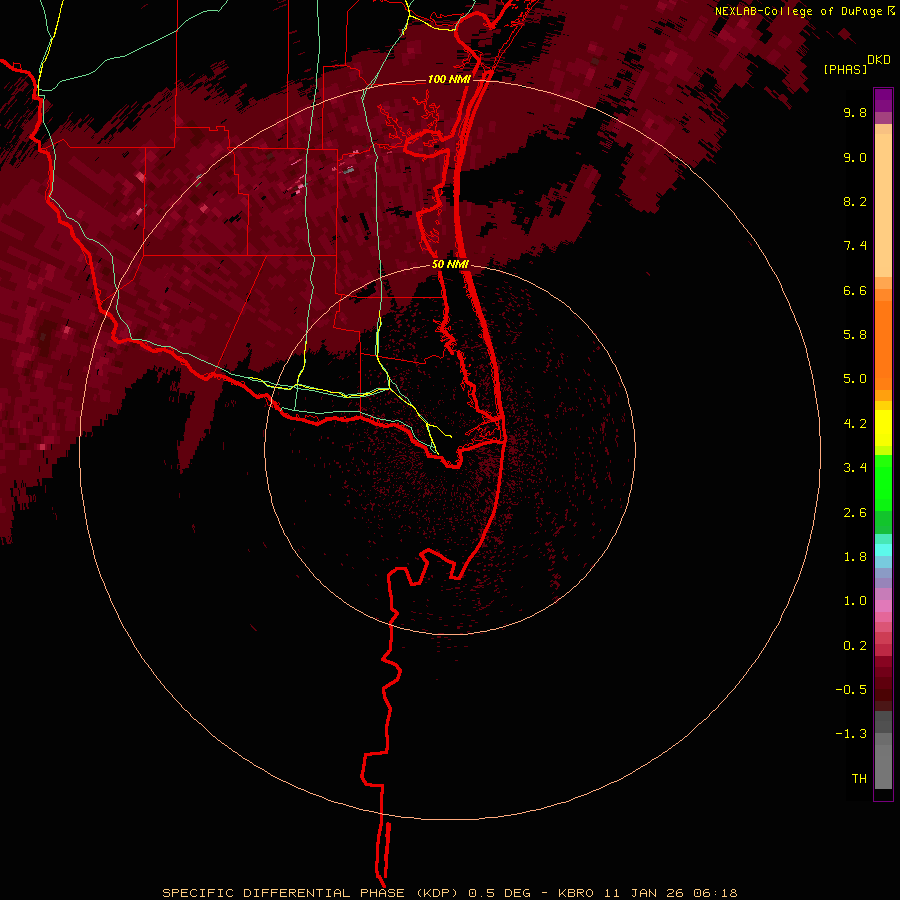
Task: Click the 11 JAN 26 date text
Action: pos(642,893)
